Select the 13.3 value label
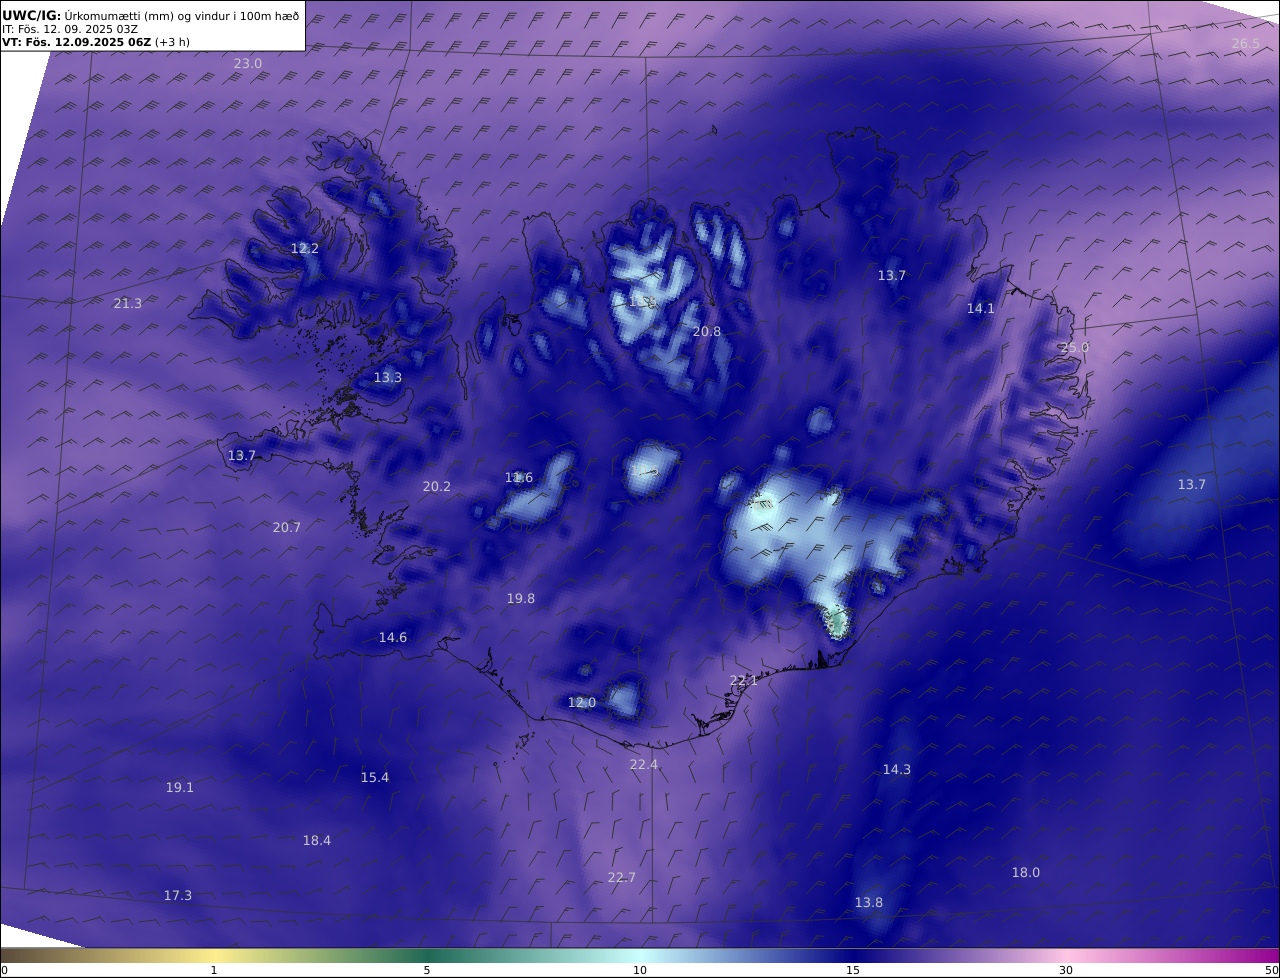 tap(388, 378)
